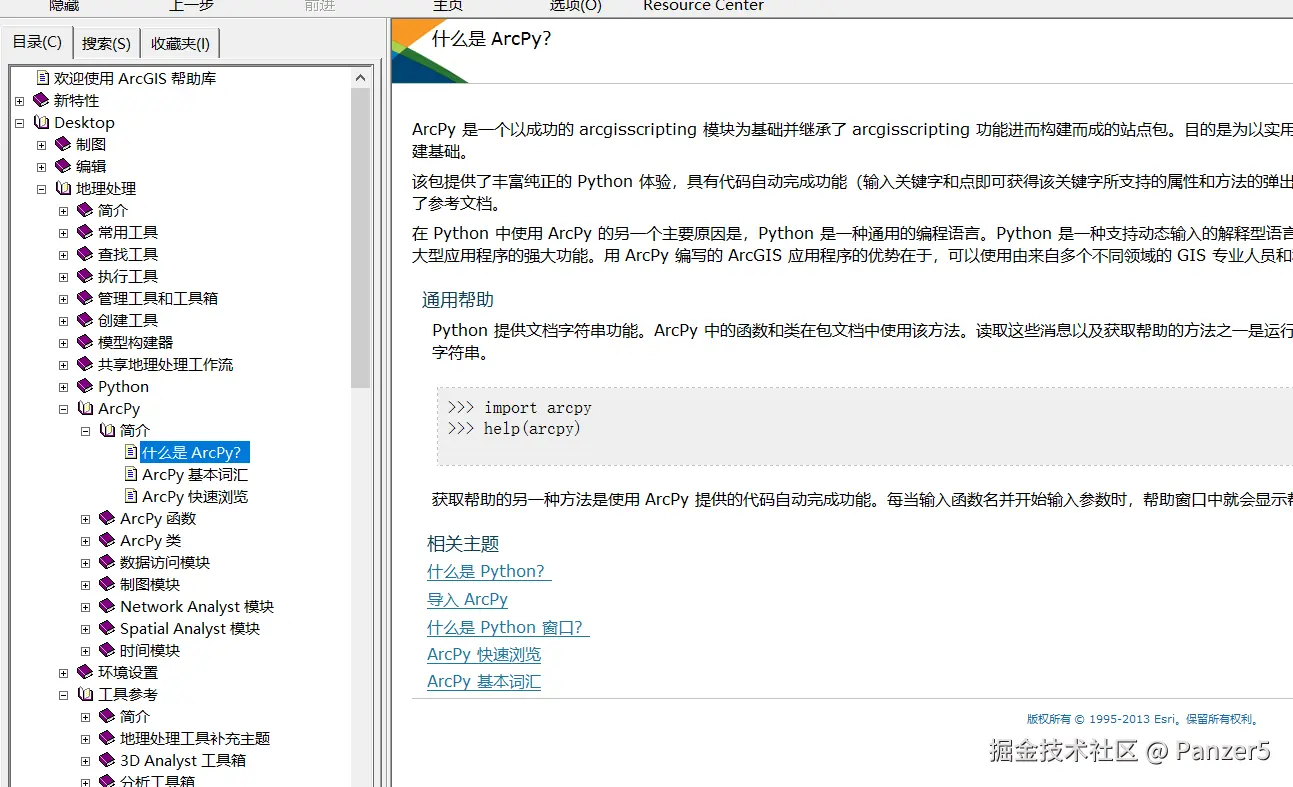The height and width of the screenshot is (787, 1293).
Task: Click the page icon beside 什么是 ArcPy?
Action: (x=131, y=452)
